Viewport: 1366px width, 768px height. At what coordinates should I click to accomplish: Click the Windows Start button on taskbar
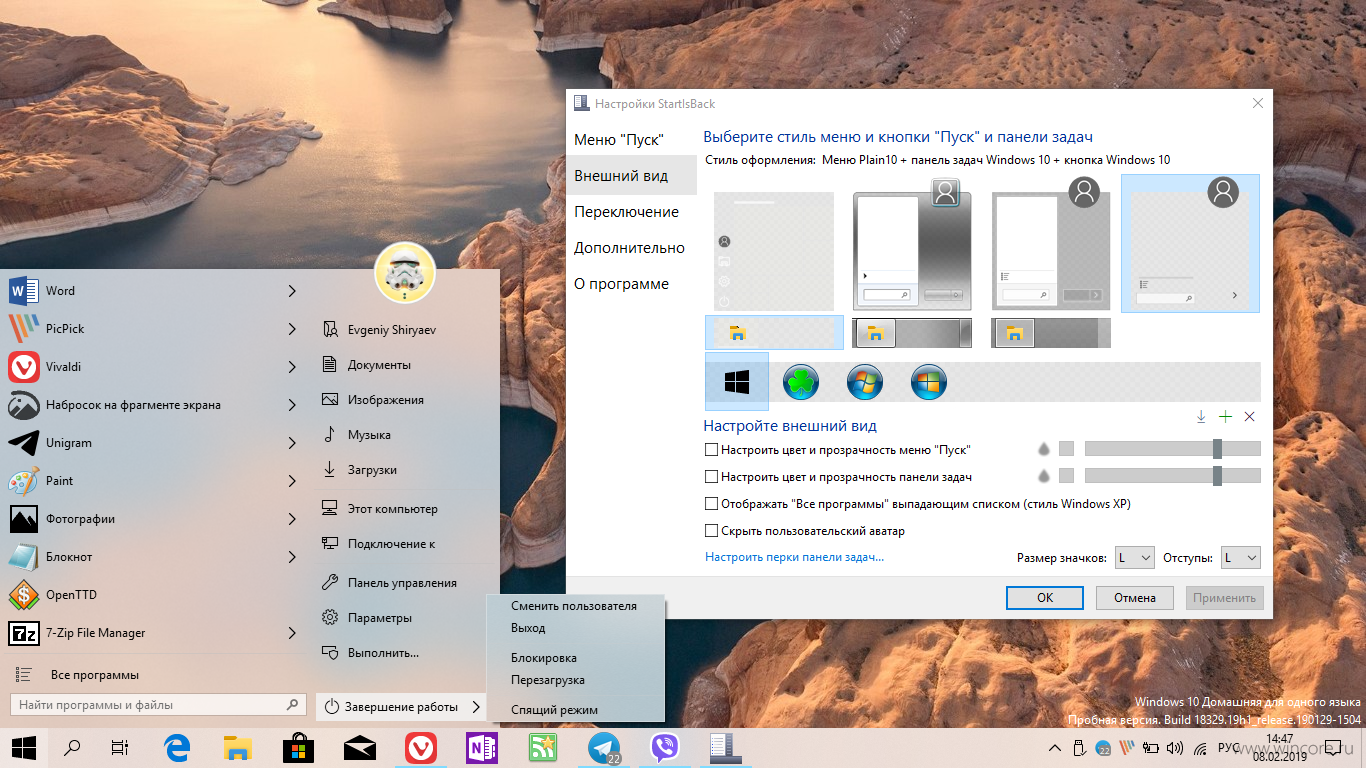(23, 747)
